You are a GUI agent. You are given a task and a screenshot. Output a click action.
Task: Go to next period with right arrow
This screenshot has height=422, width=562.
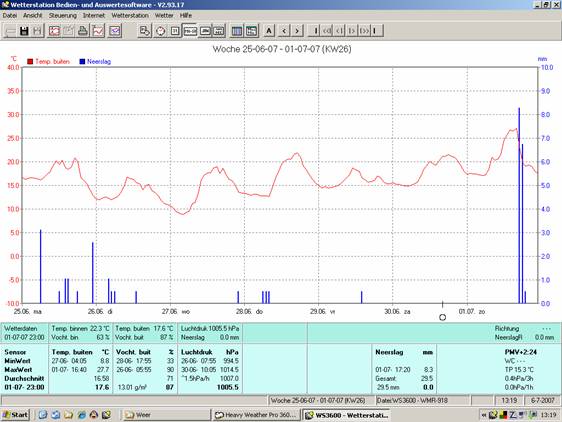coord(297,31)
